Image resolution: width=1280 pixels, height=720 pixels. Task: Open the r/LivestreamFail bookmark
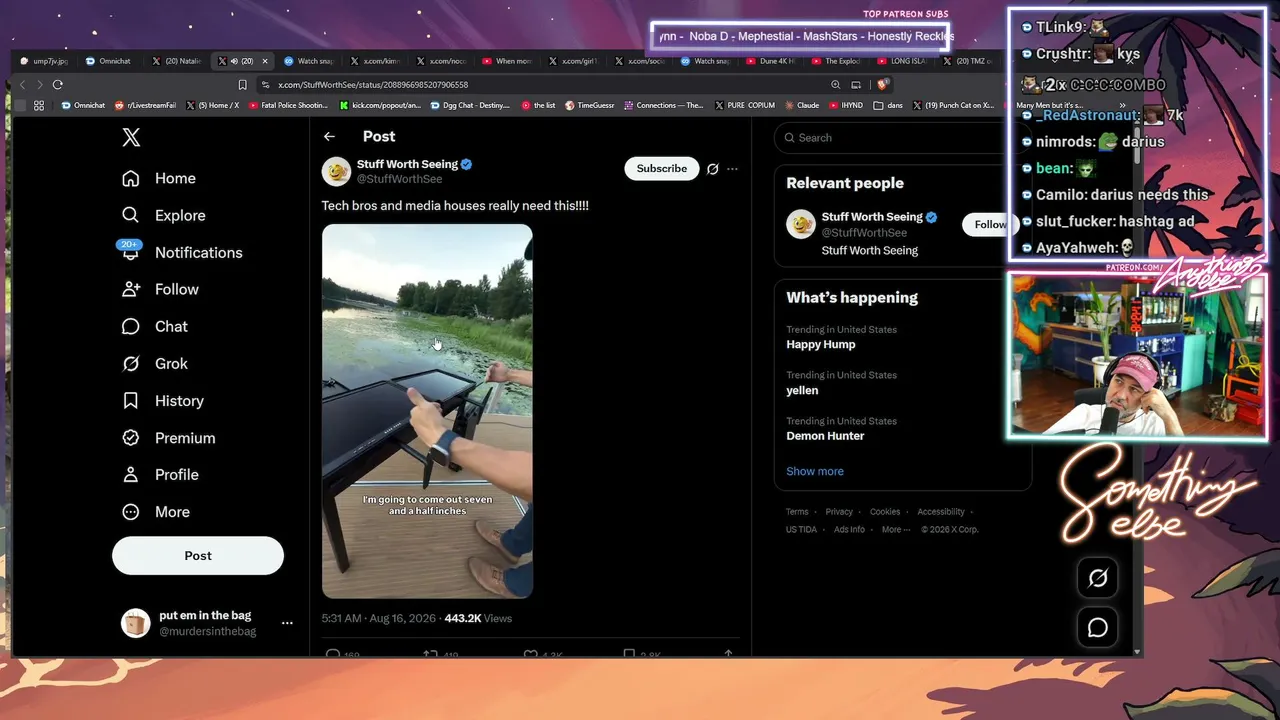pos(146,105)
